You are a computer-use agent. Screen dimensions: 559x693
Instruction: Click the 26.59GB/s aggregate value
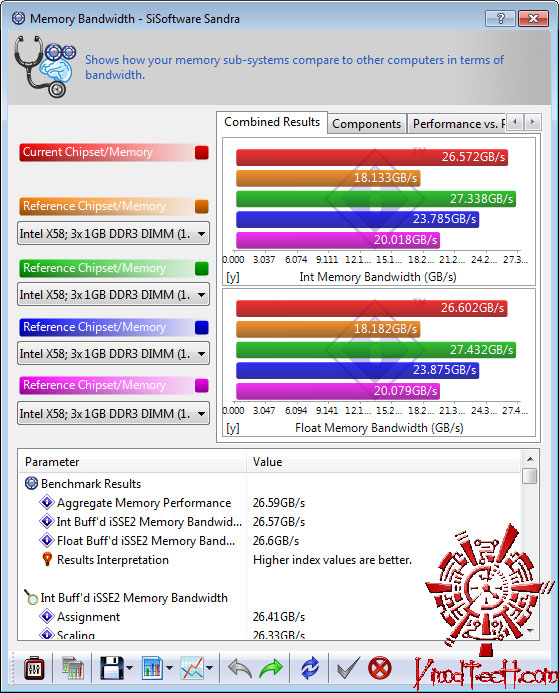279,503
